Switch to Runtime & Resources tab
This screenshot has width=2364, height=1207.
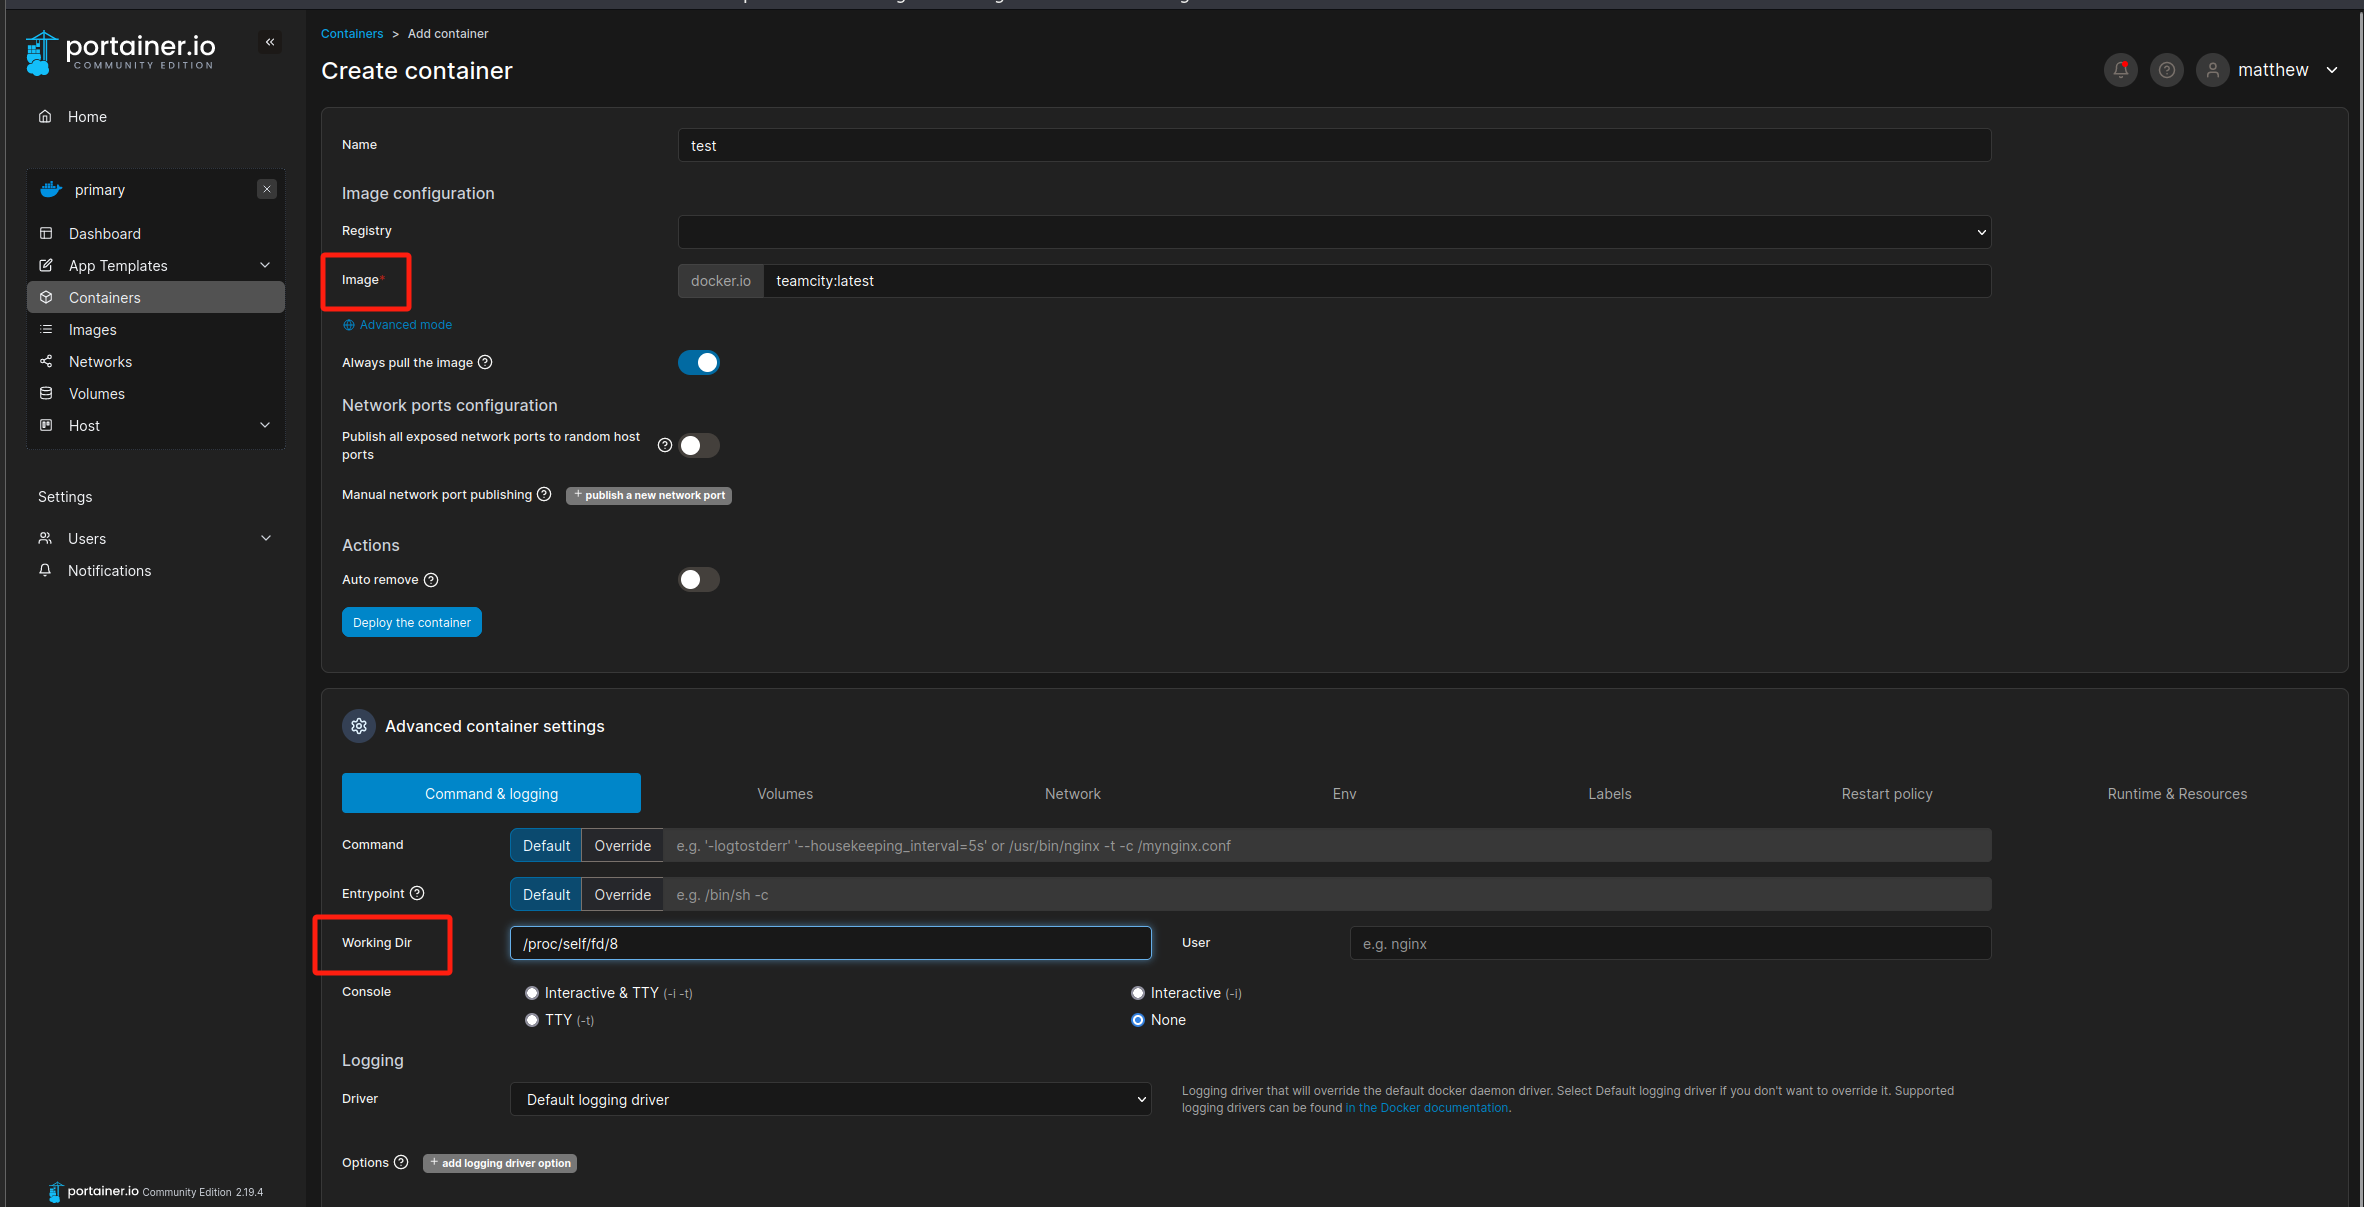2177,793
